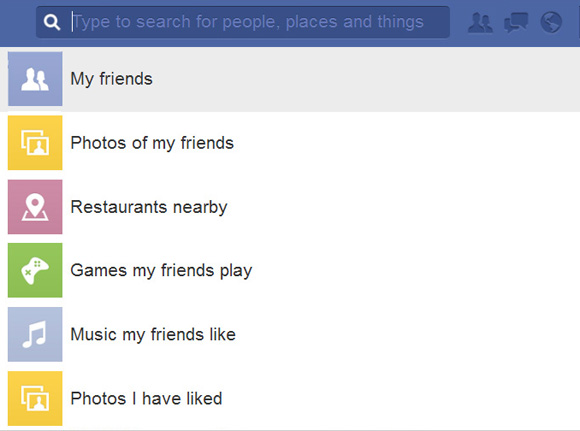Screen dimensions: 580x431
Task: Click yellow photo icon beside Photos of my friends
Action: [x=35, y=143]
